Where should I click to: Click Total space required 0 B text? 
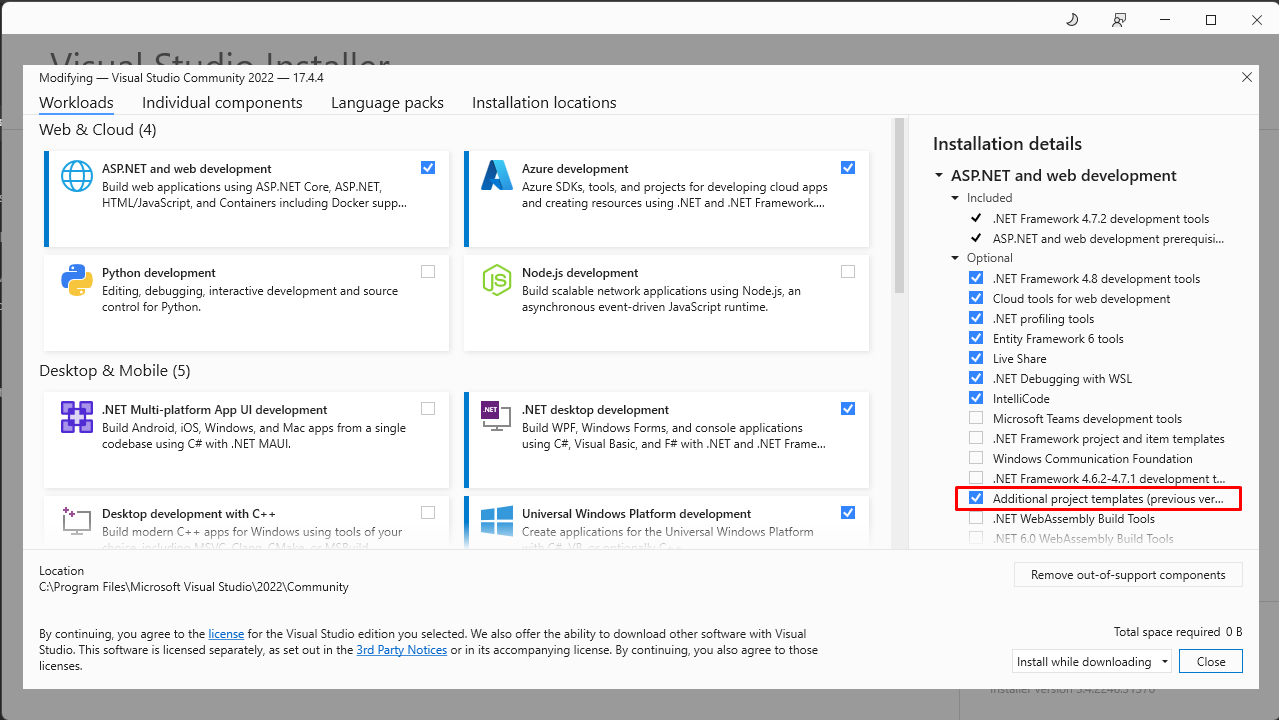point(1178,632)
